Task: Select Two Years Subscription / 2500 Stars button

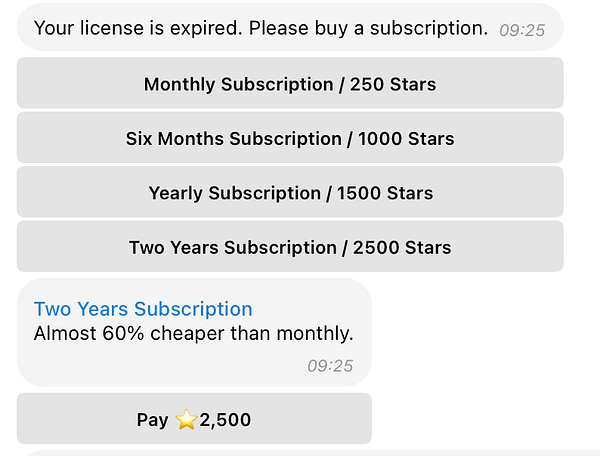Action: [x=290, y=247]
